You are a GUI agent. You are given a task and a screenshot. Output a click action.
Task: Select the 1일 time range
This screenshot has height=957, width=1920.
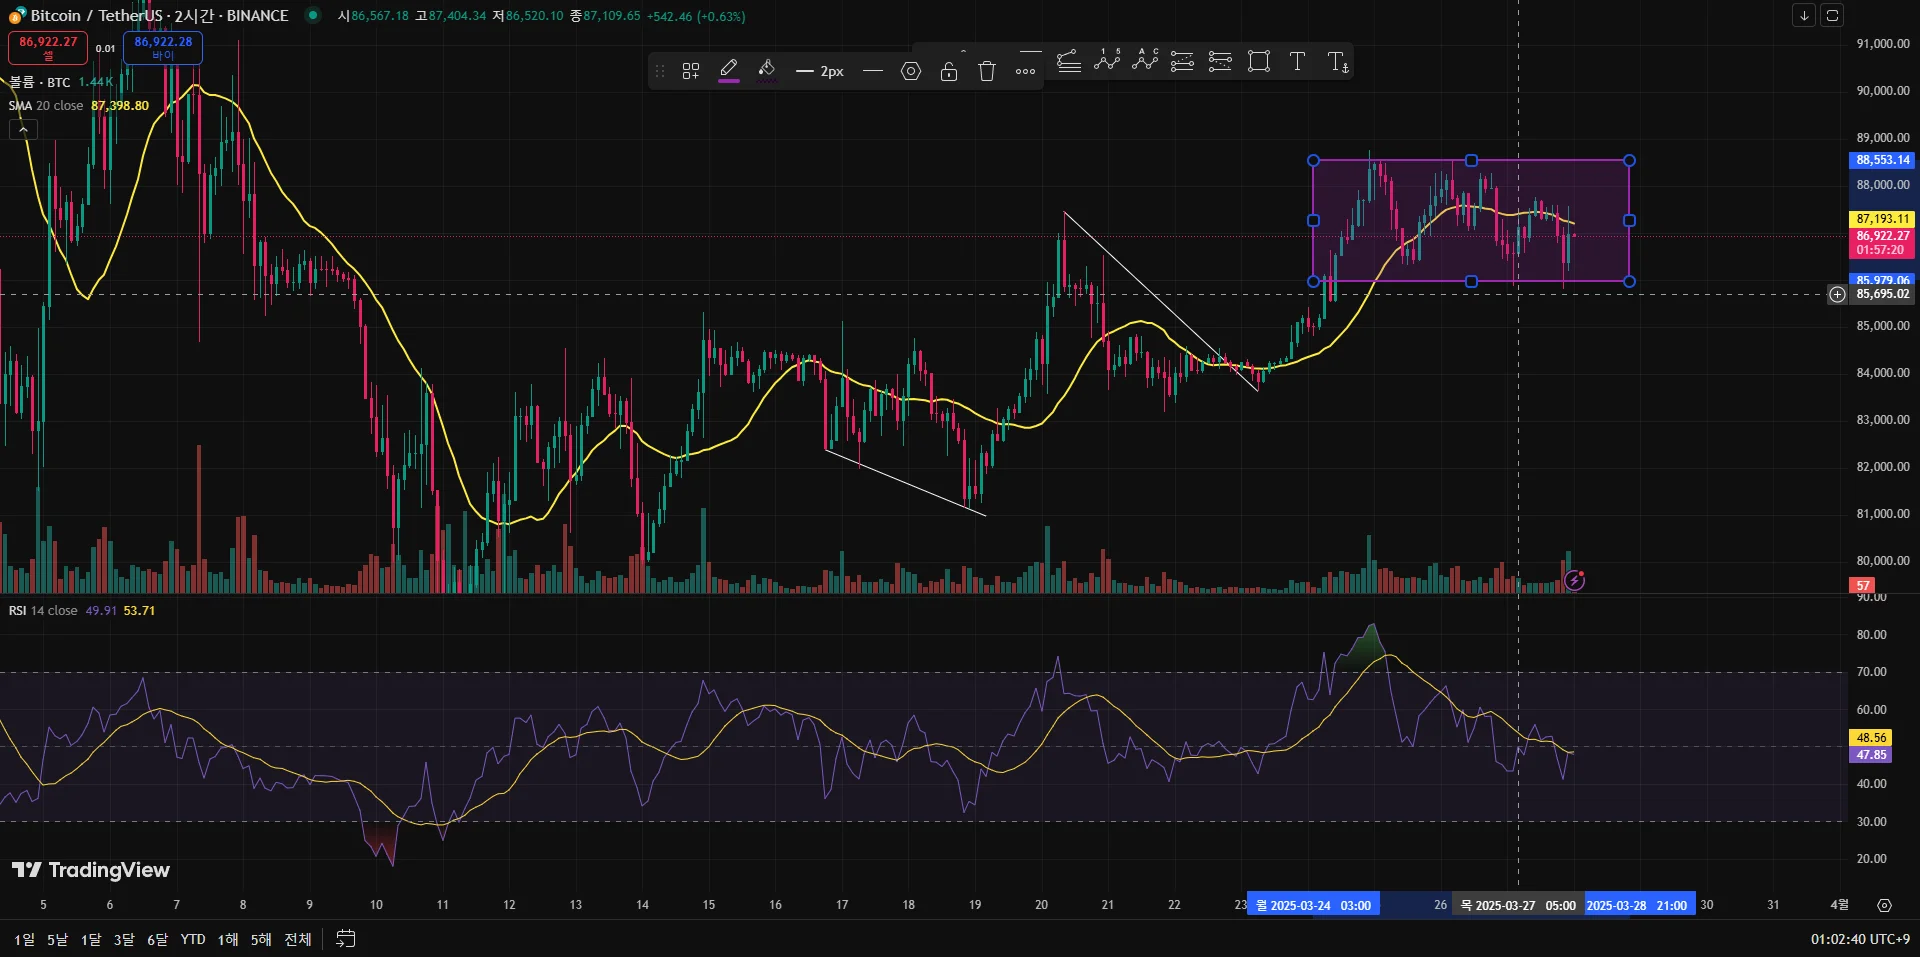point(24,939)
